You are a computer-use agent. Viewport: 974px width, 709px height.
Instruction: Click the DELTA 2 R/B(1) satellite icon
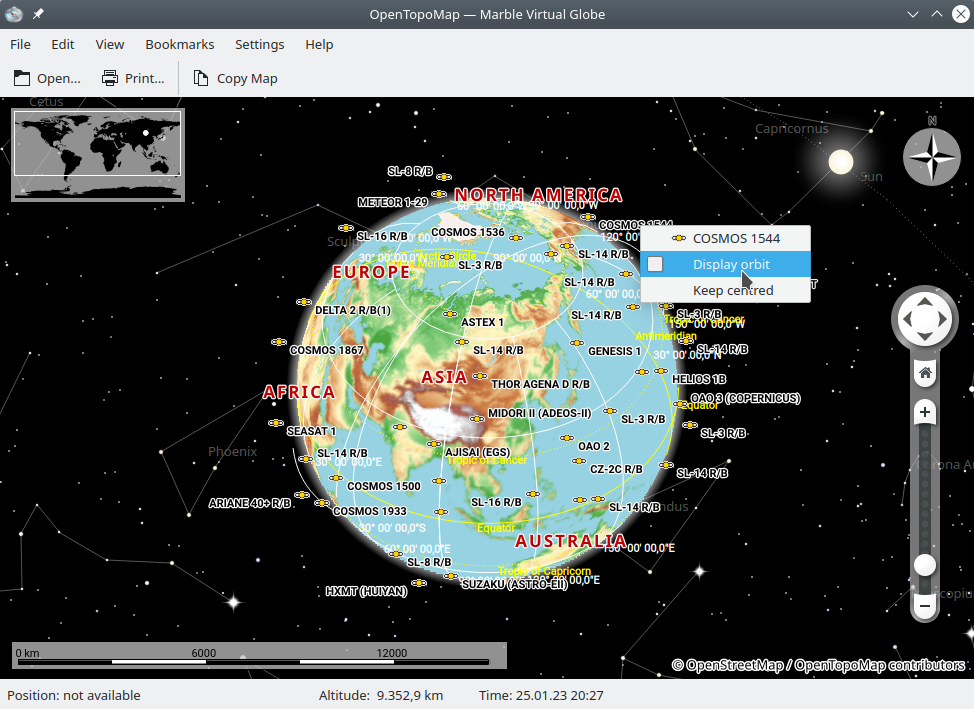click(x=304, y=302)
